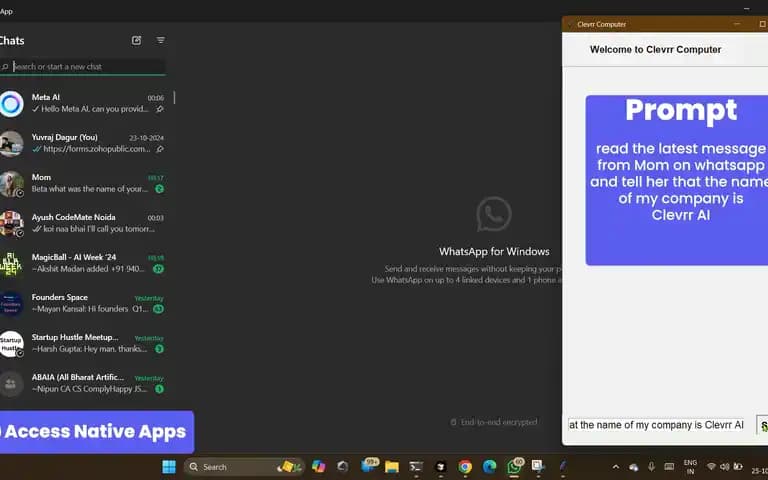Click the speaker volume tray icon
768x480 pixels.
pyautogui.click(x=724, y=466)
